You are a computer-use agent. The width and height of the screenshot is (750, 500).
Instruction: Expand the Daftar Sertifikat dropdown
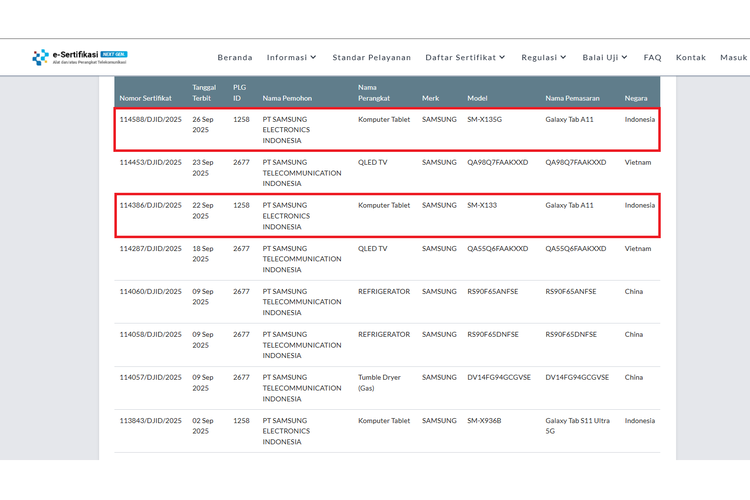[x=465, y=57]
